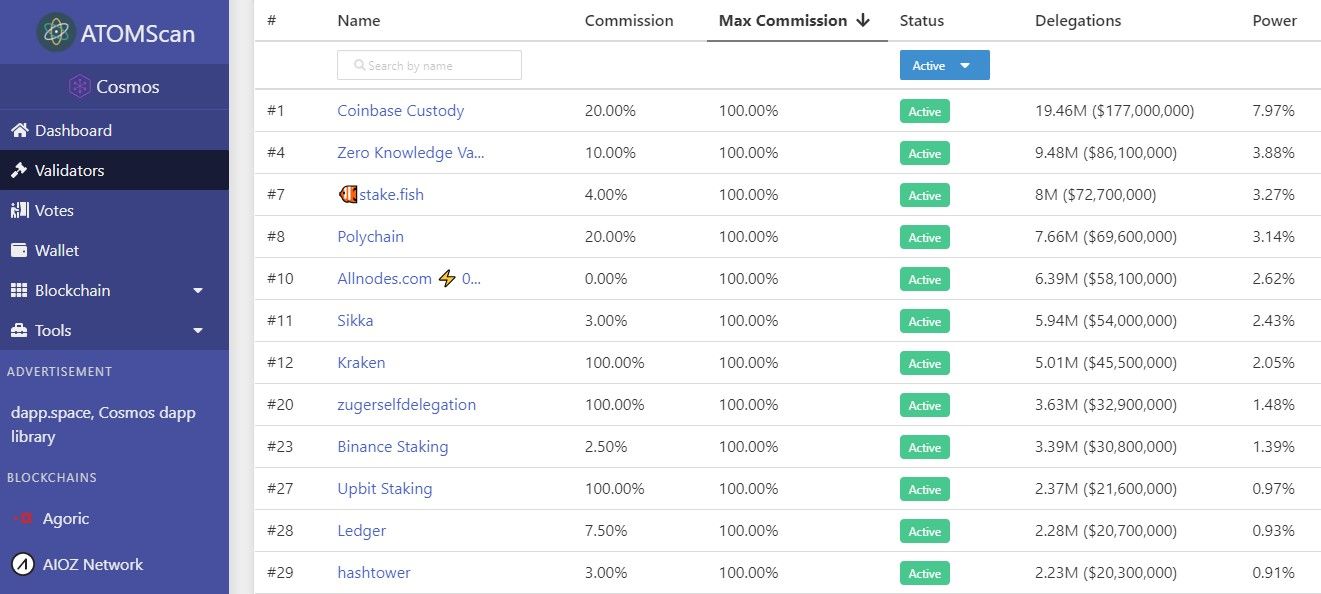Click the Cosmos network icon
Screen dimensions: 1321x594
pyautogui.click(x=79, y=87)
